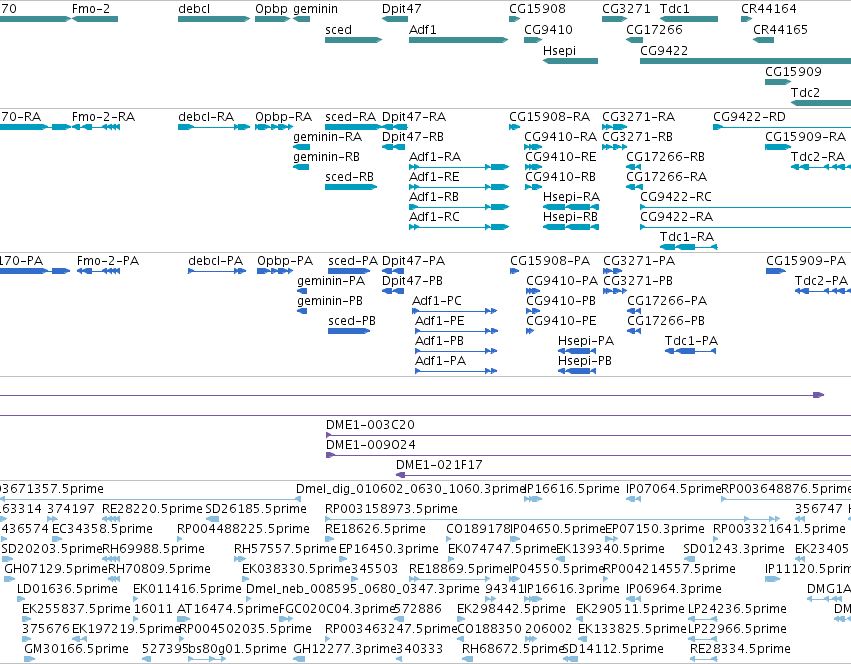Image resolution: width=851 pixels, height=664 pixels.
Task: Select protein CG9410-PE label
Action: 561,321
